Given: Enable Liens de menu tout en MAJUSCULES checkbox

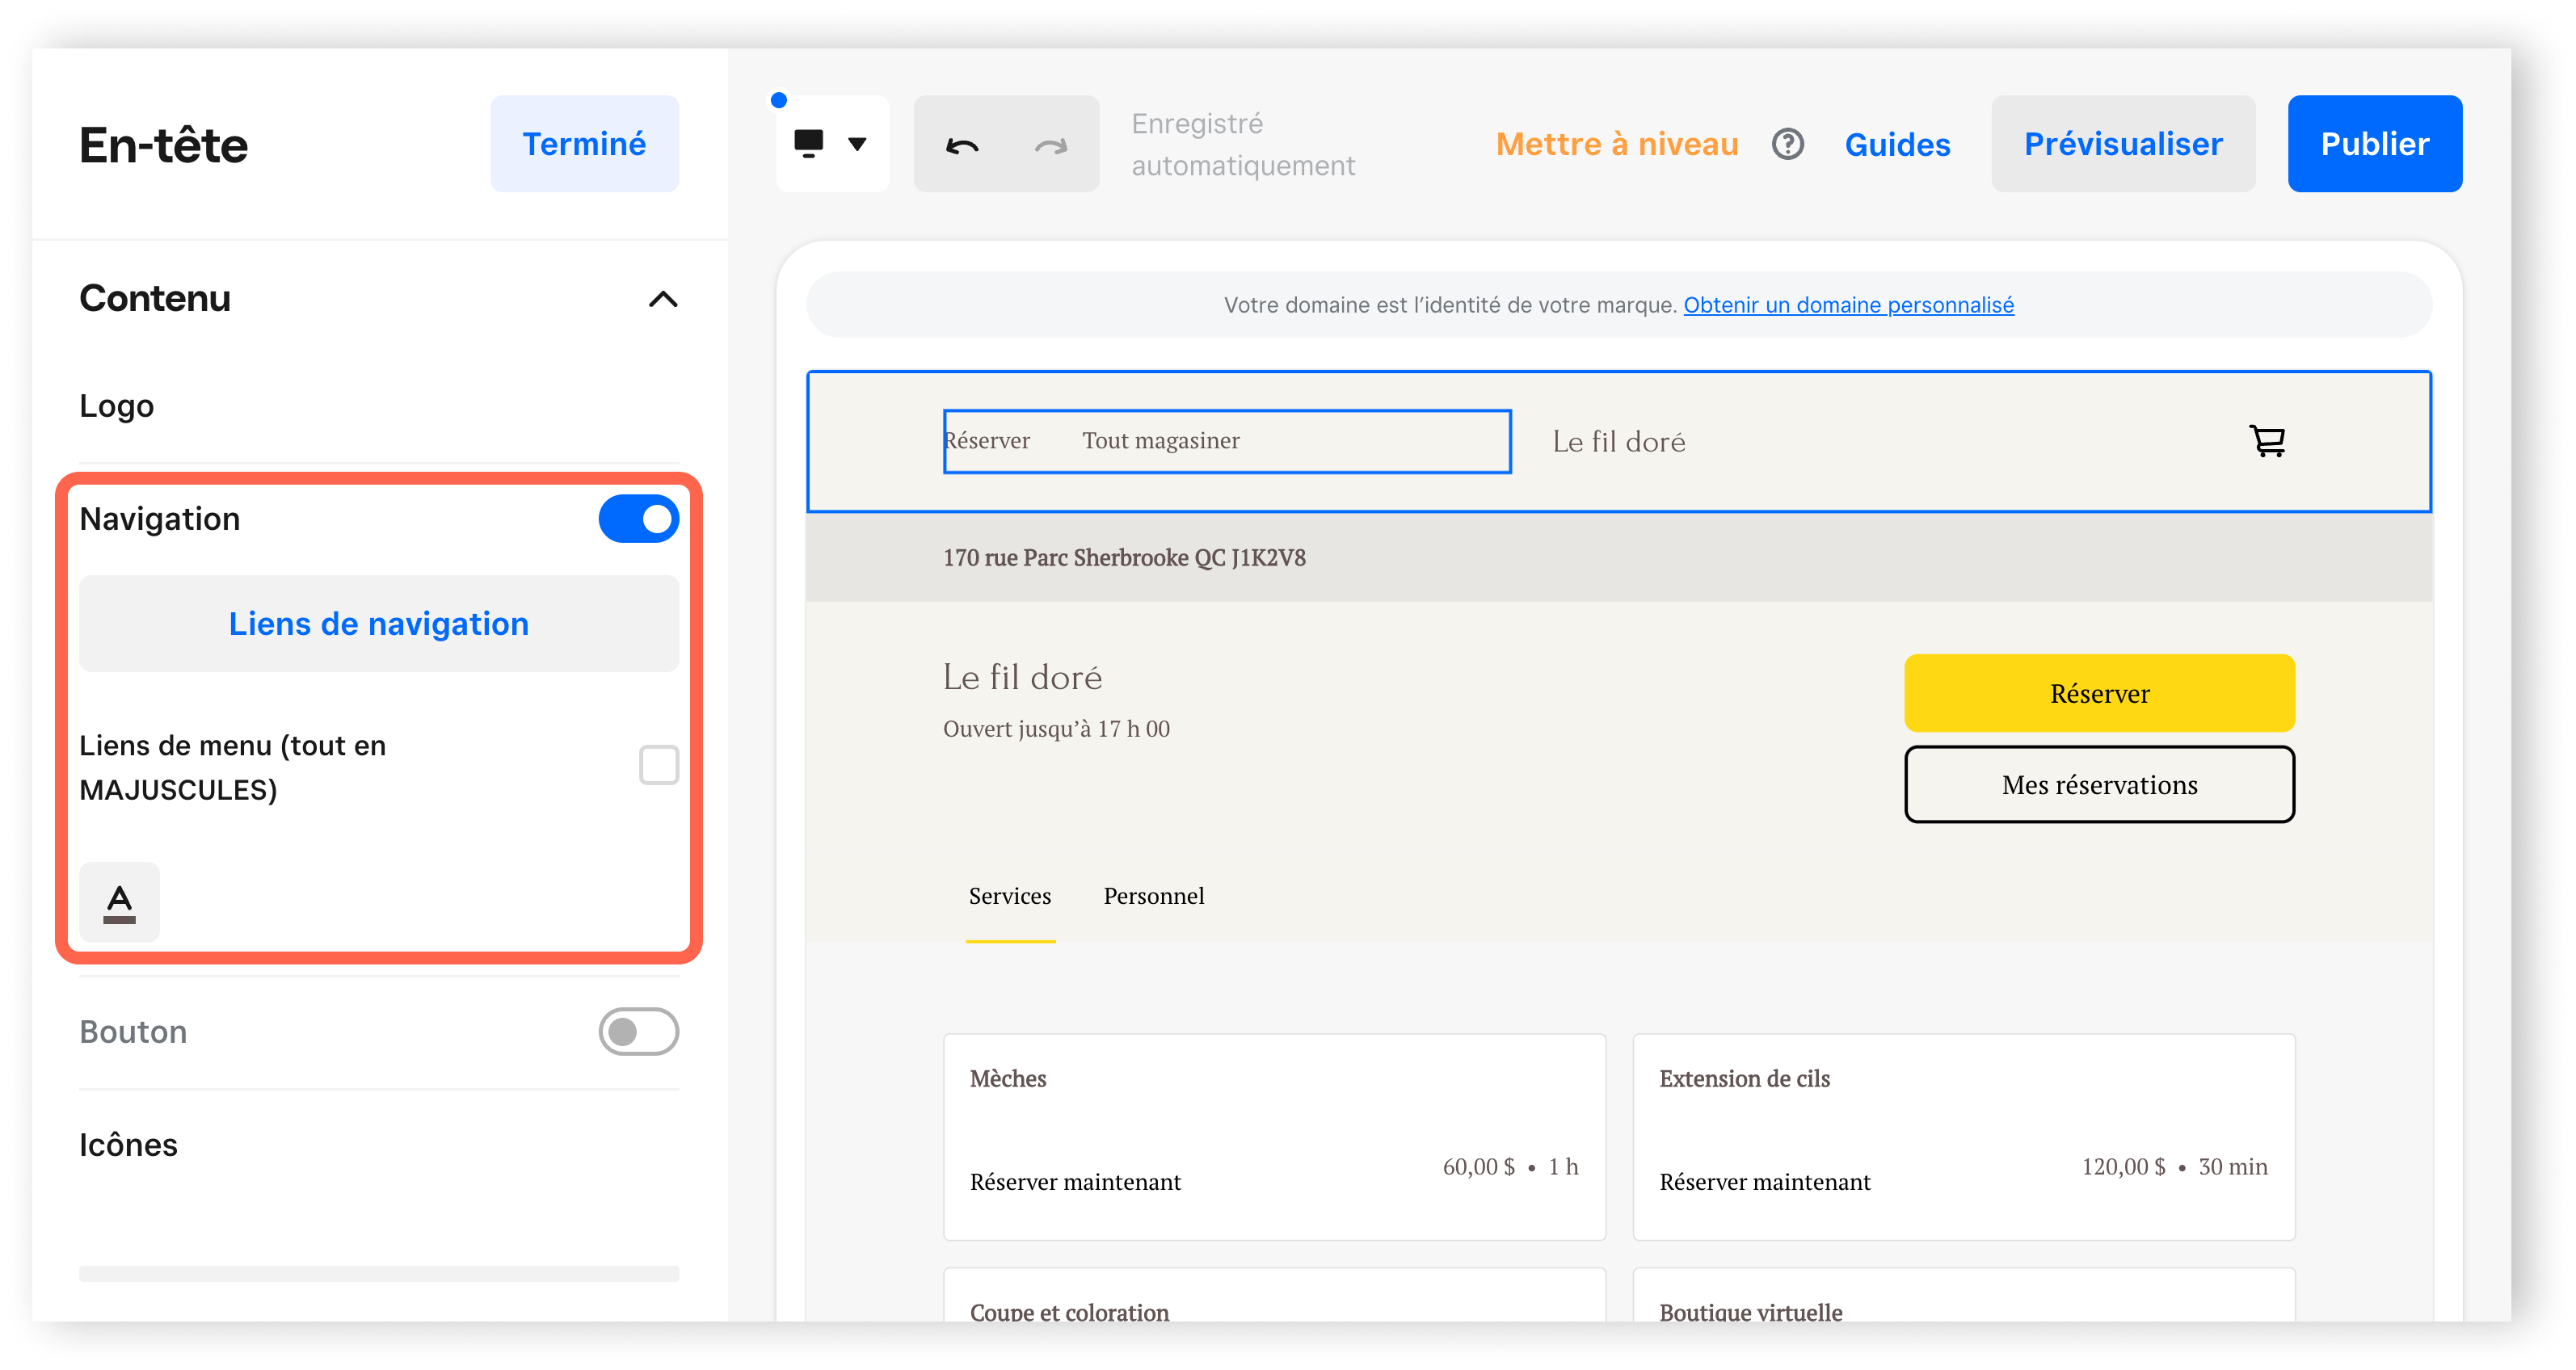Looking at the screenshot, I should point(656,767).
